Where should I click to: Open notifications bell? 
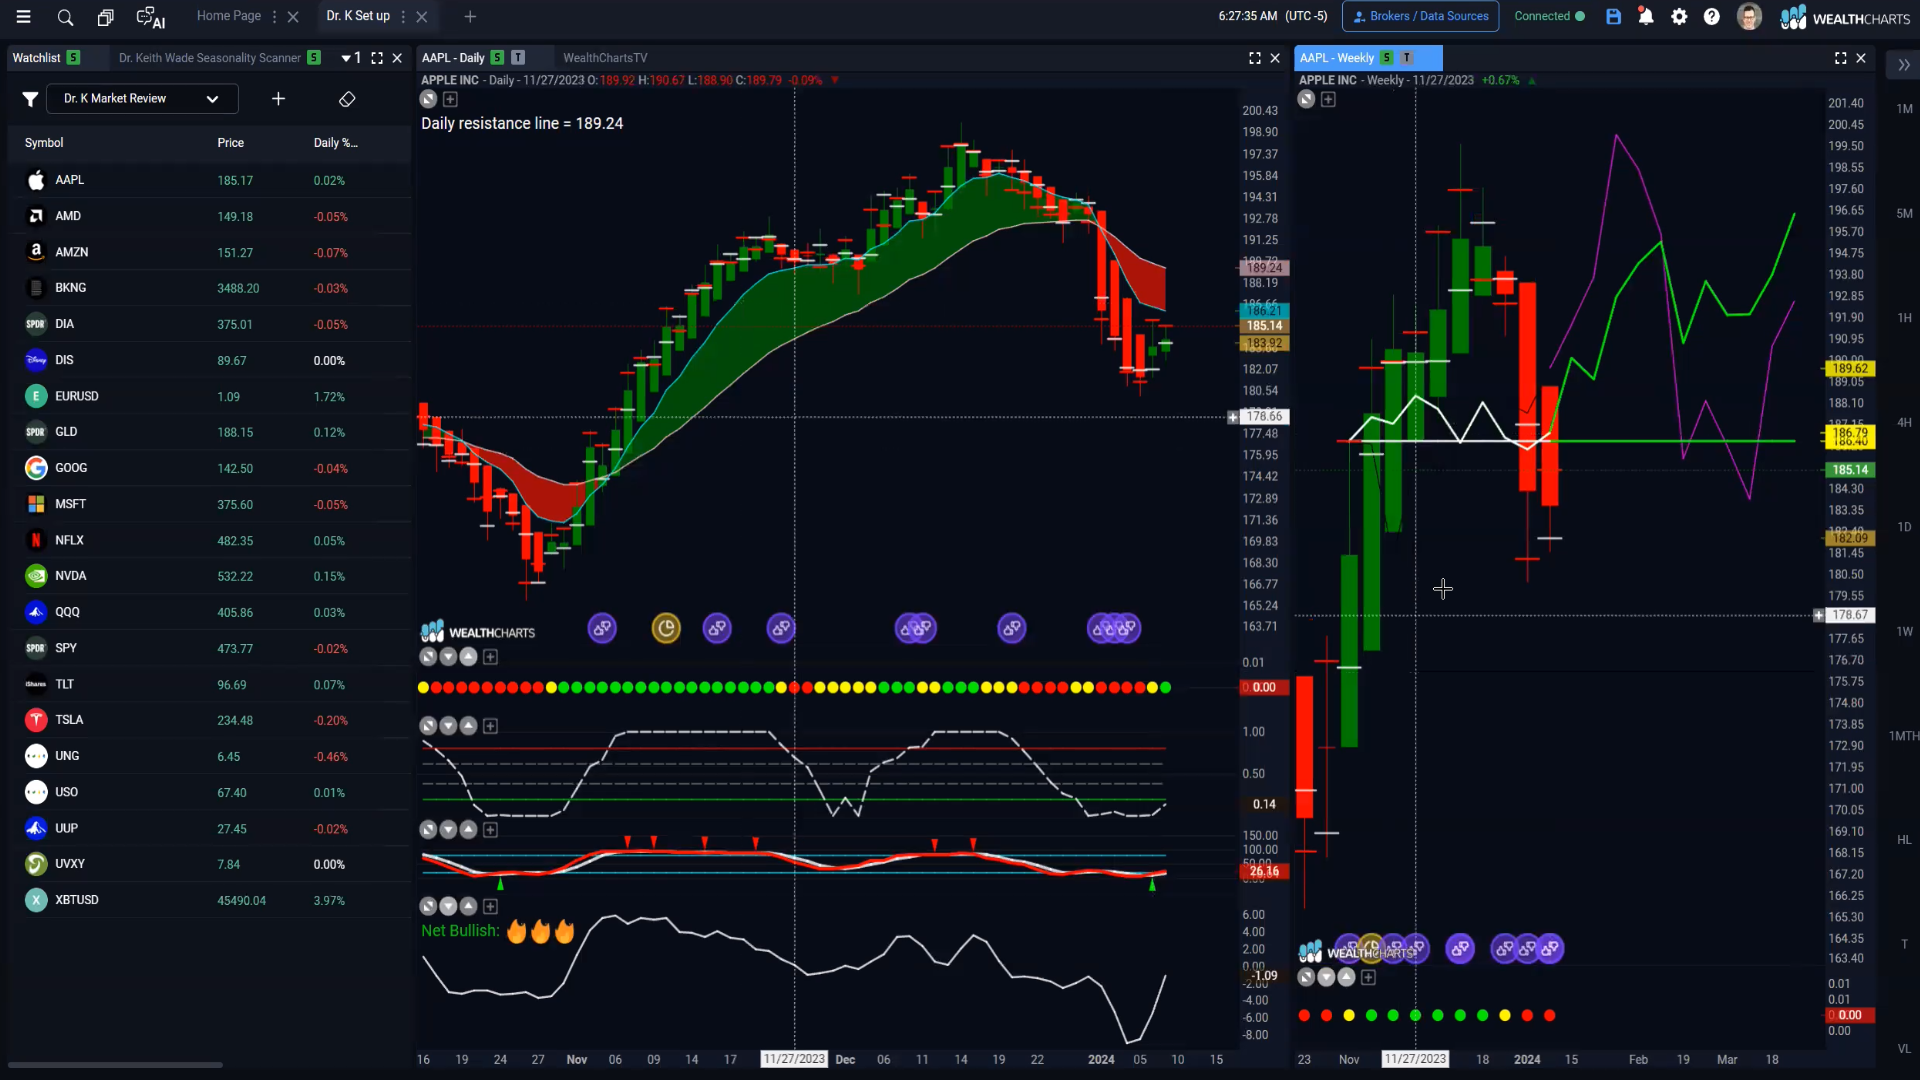click(1645, 16)
